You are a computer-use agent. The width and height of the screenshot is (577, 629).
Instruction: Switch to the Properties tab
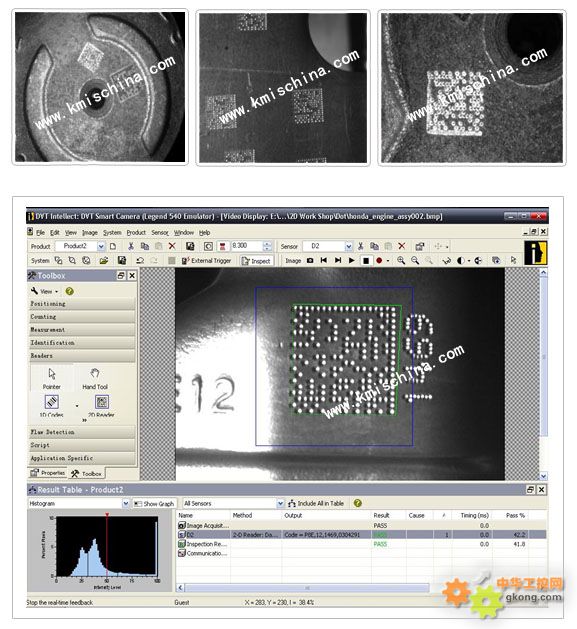click(48, 473)
